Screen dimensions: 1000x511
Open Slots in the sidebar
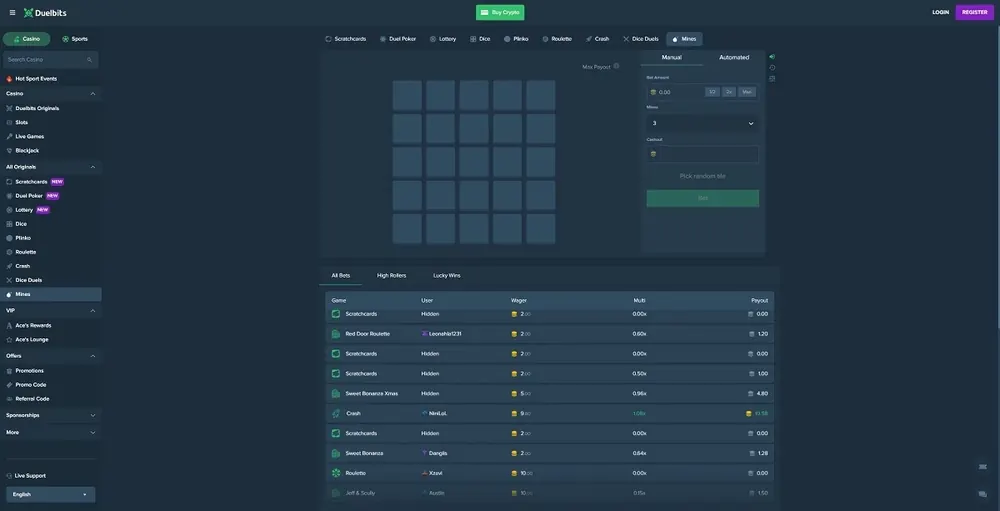[x=22, y=122]
